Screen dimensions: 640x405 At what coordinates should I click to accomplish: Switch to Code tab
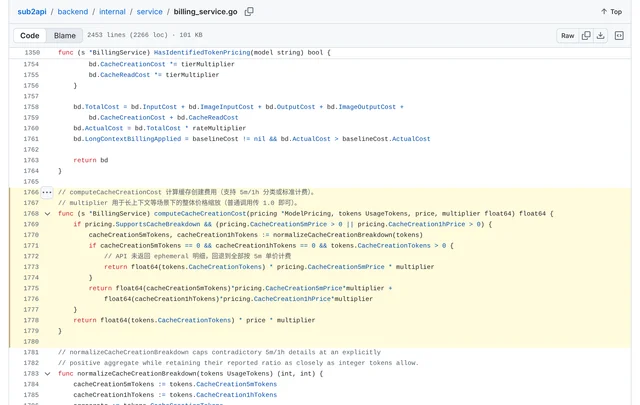pyautogui.click(x=30, y=36)
